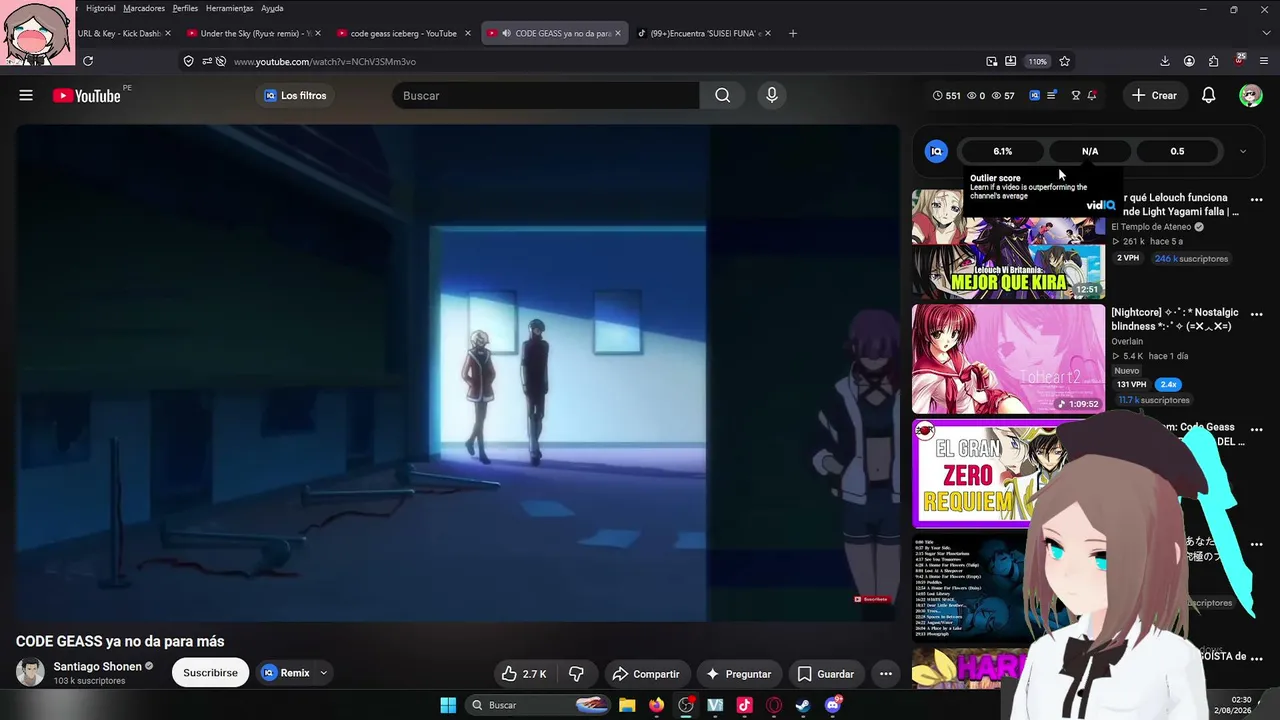Open File Explorer from the taskbar
The height and width of the screenshot is (720, 1280).
click(x=627, y=705)
